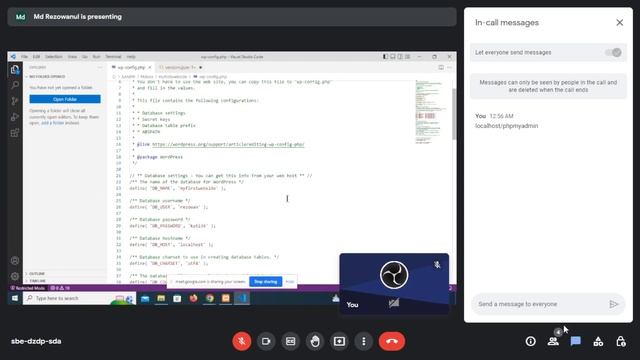This screenshot has width=640, height=360.
Task: Open the Windows Start button
Action: (x=15, y=298)
